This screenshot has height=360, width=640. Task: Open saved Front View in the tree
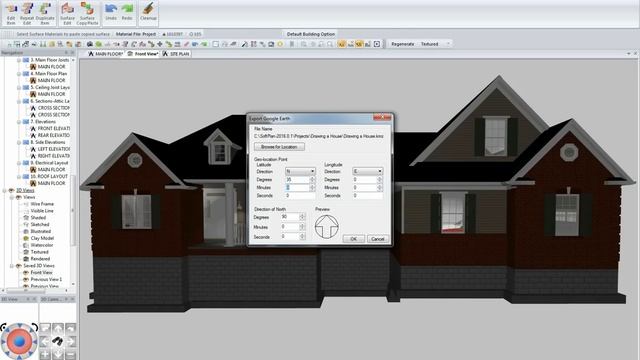(x=41, y=273)
